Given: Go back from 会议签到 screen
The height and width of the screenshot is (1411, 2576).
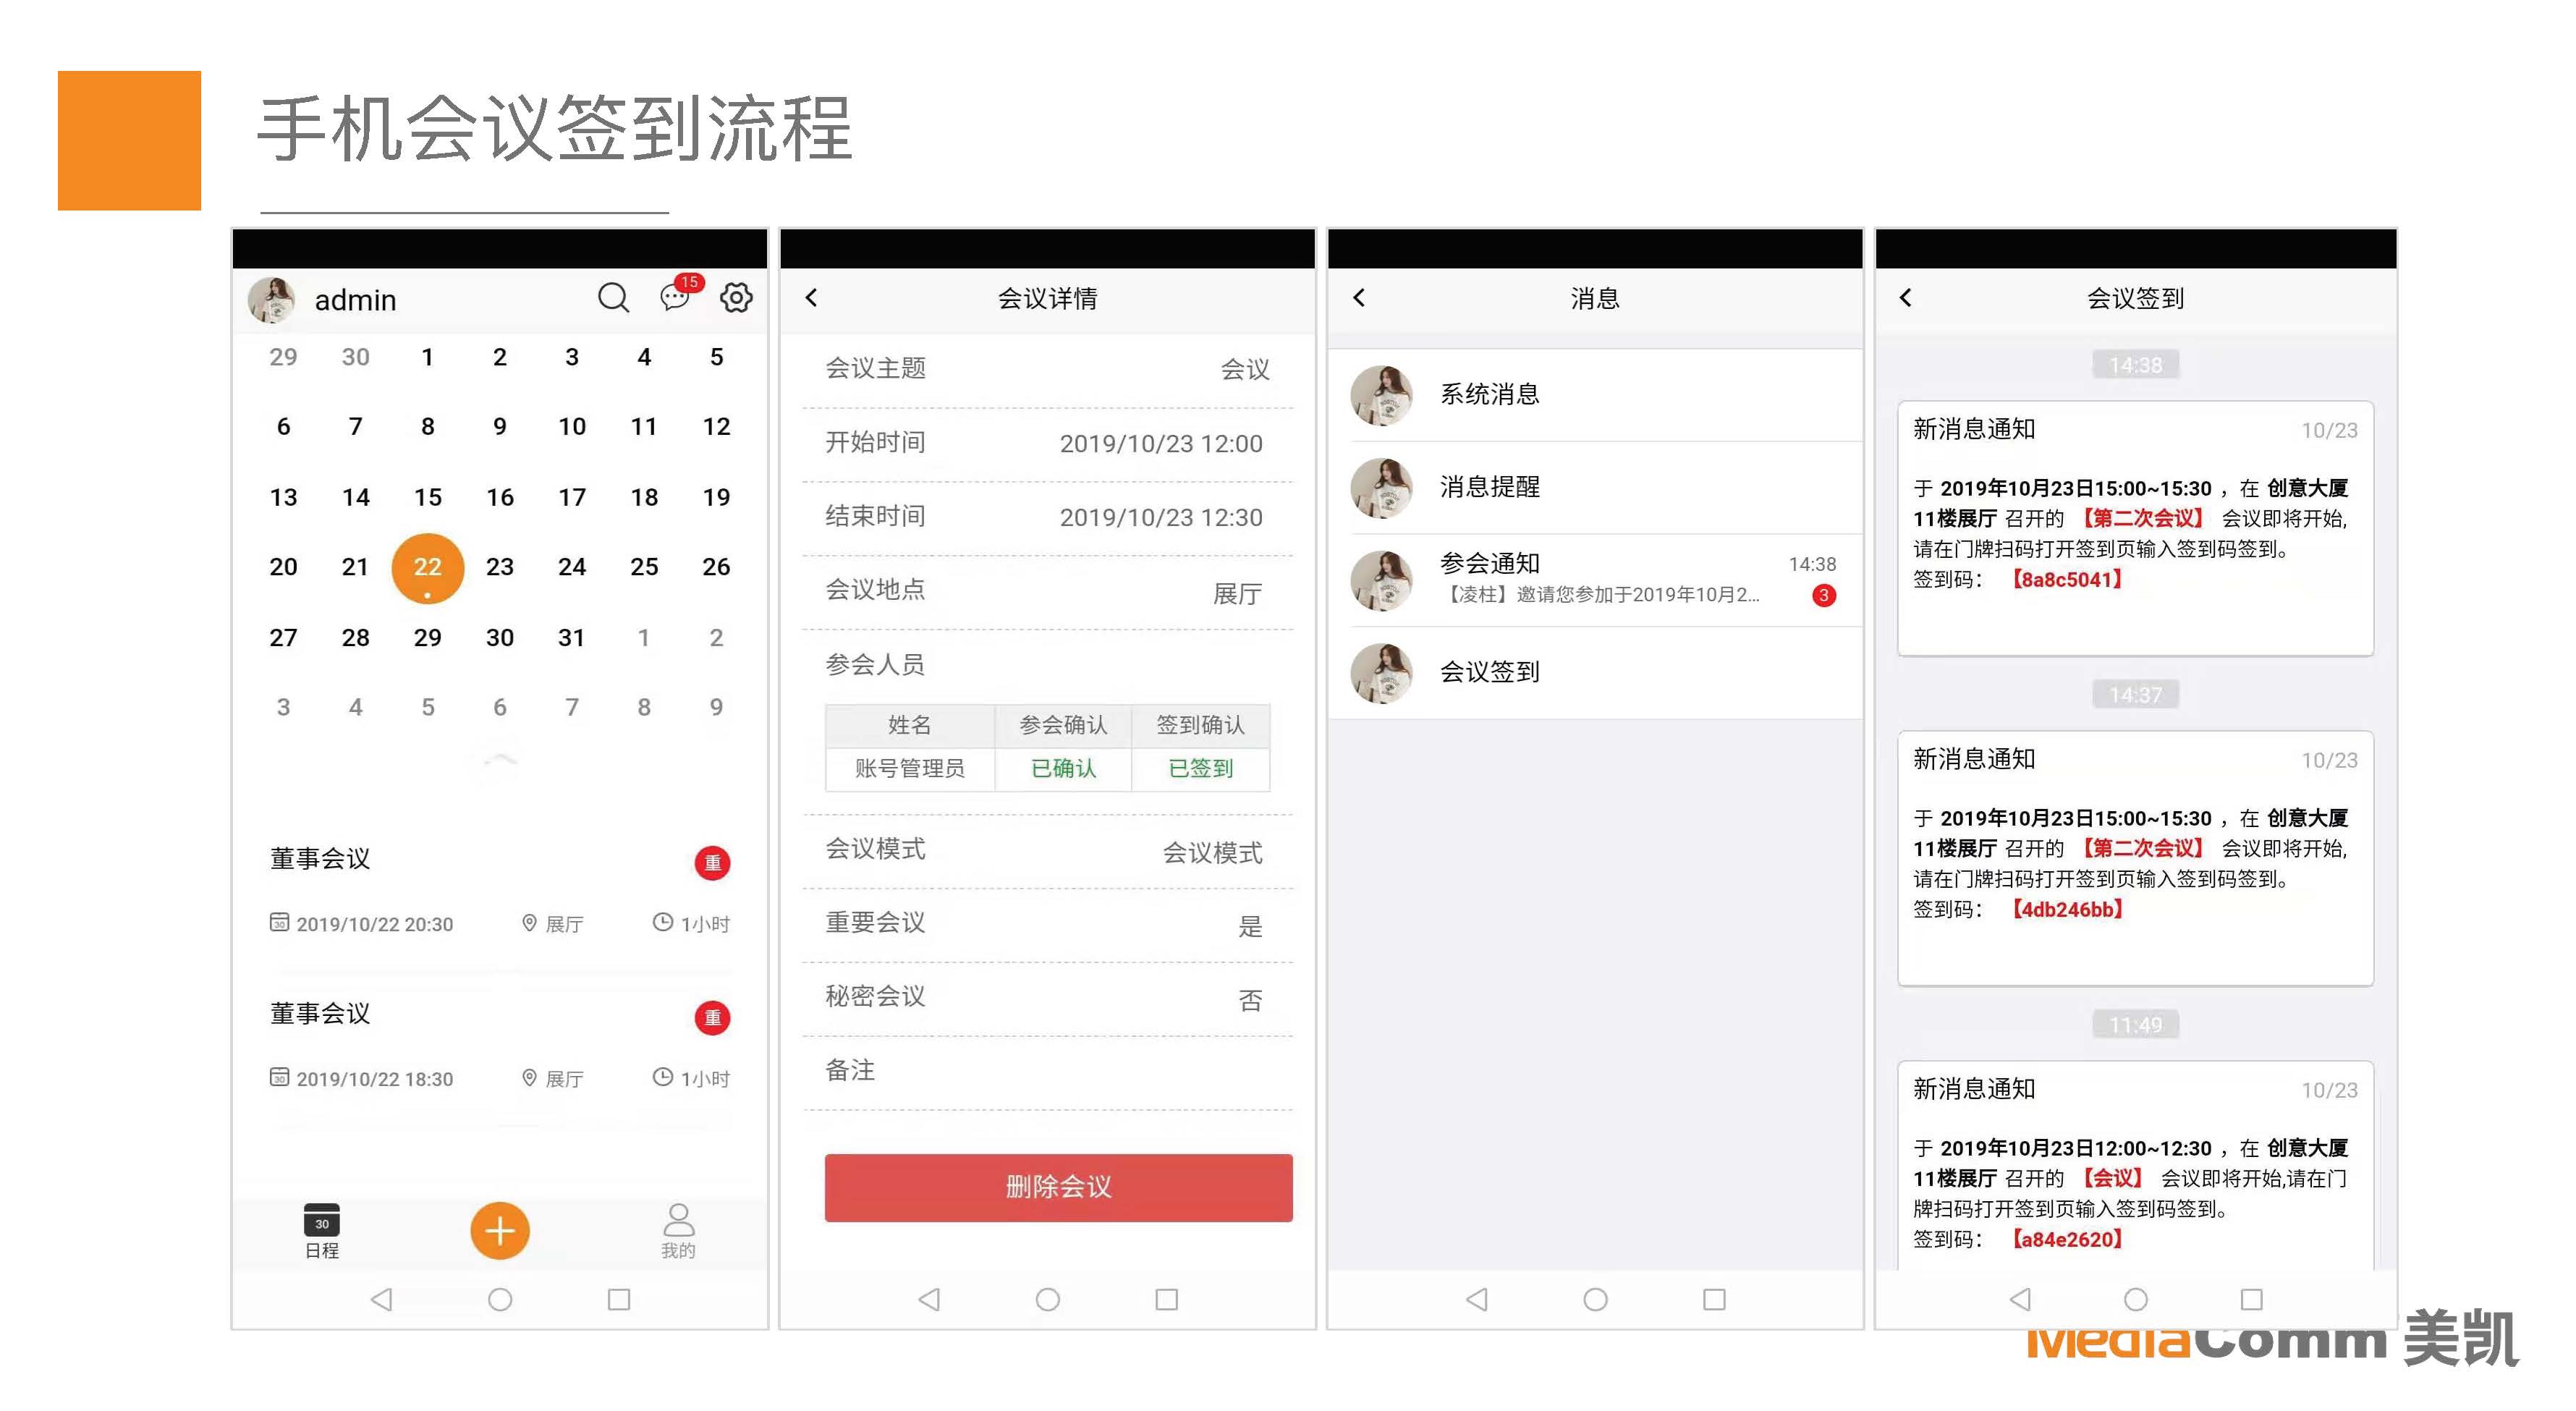Looking at the screenshot, I should 1905,297.
